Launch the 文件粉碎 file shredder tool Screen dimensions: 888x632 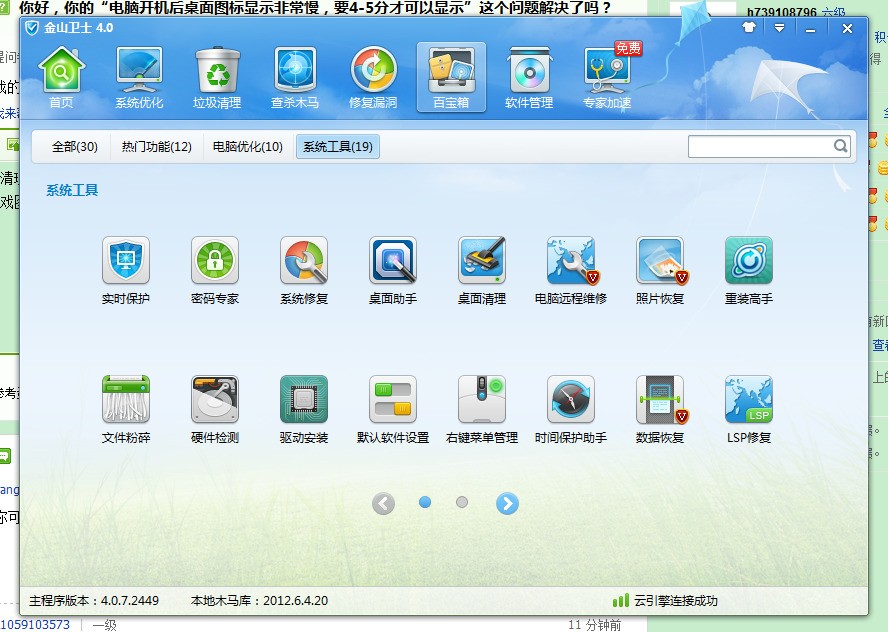(x=125, y=400)
